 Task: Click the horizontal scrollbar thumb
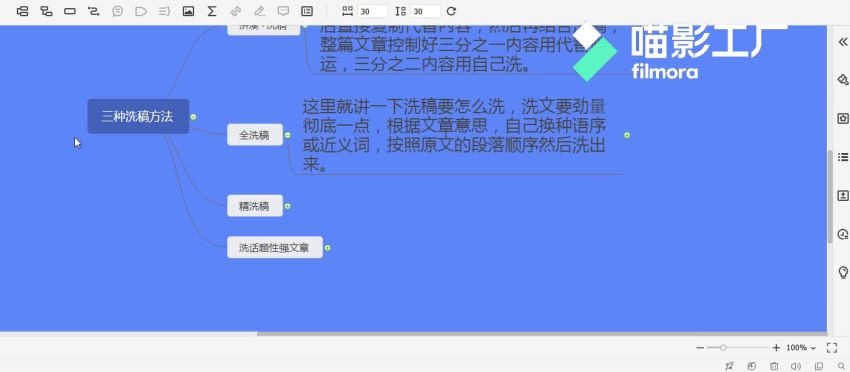click(x=542, y=333)
